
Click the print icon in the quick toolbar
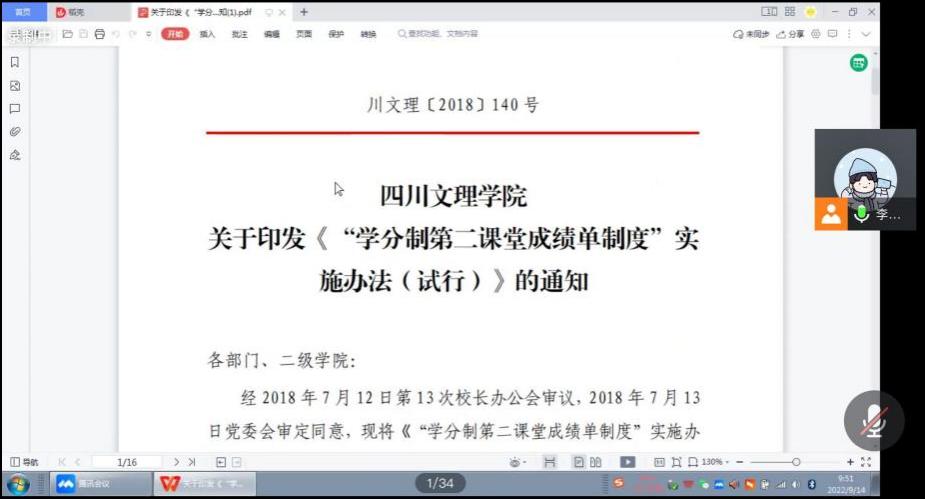pos(100,34)
